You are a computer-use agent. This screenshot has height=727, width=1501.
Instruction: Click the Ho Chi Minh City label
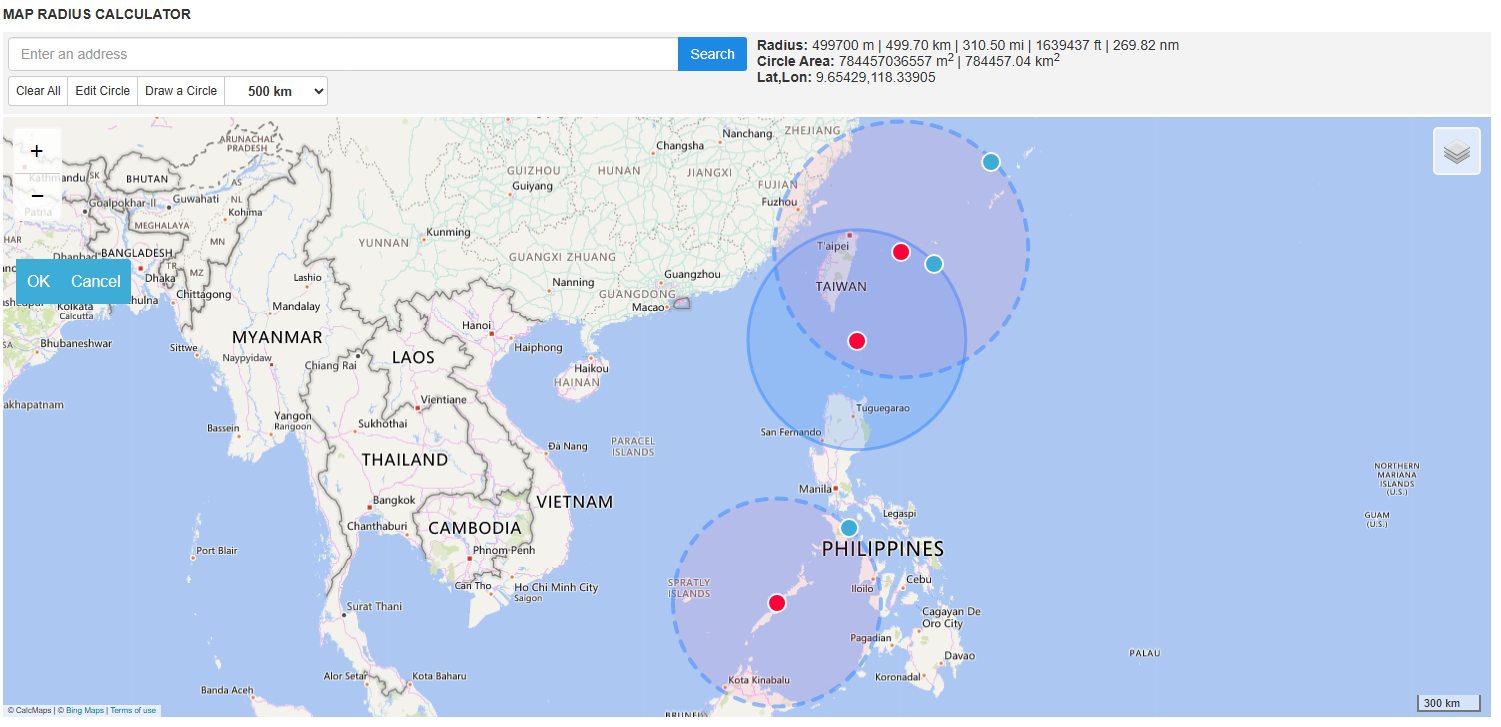tap(556, 587)
